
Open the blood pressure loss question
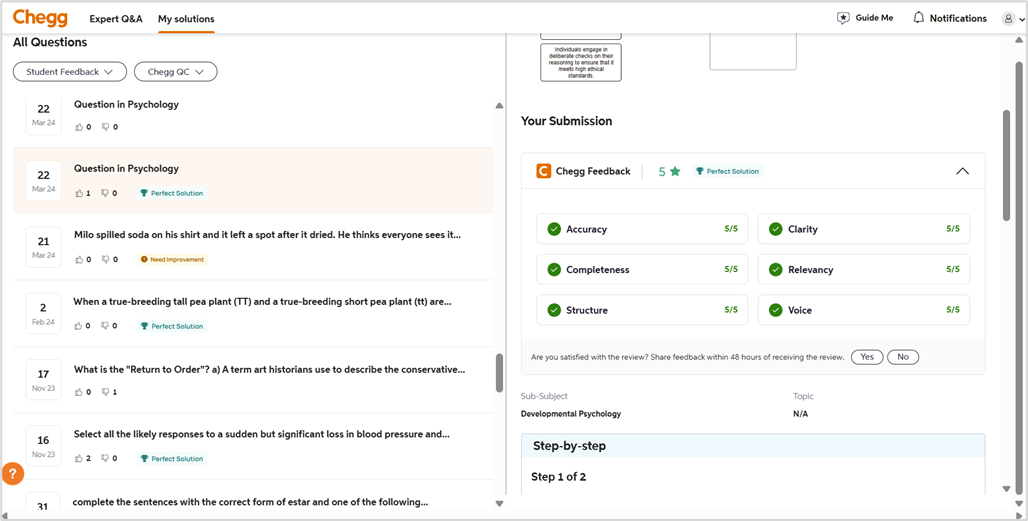pos(262,434)
